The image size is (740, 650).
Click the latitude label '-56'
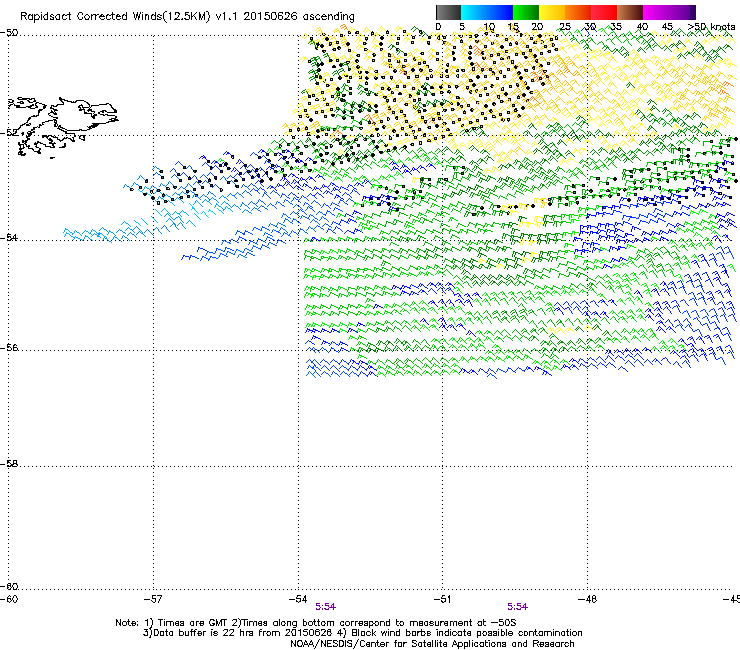point(9,347)
